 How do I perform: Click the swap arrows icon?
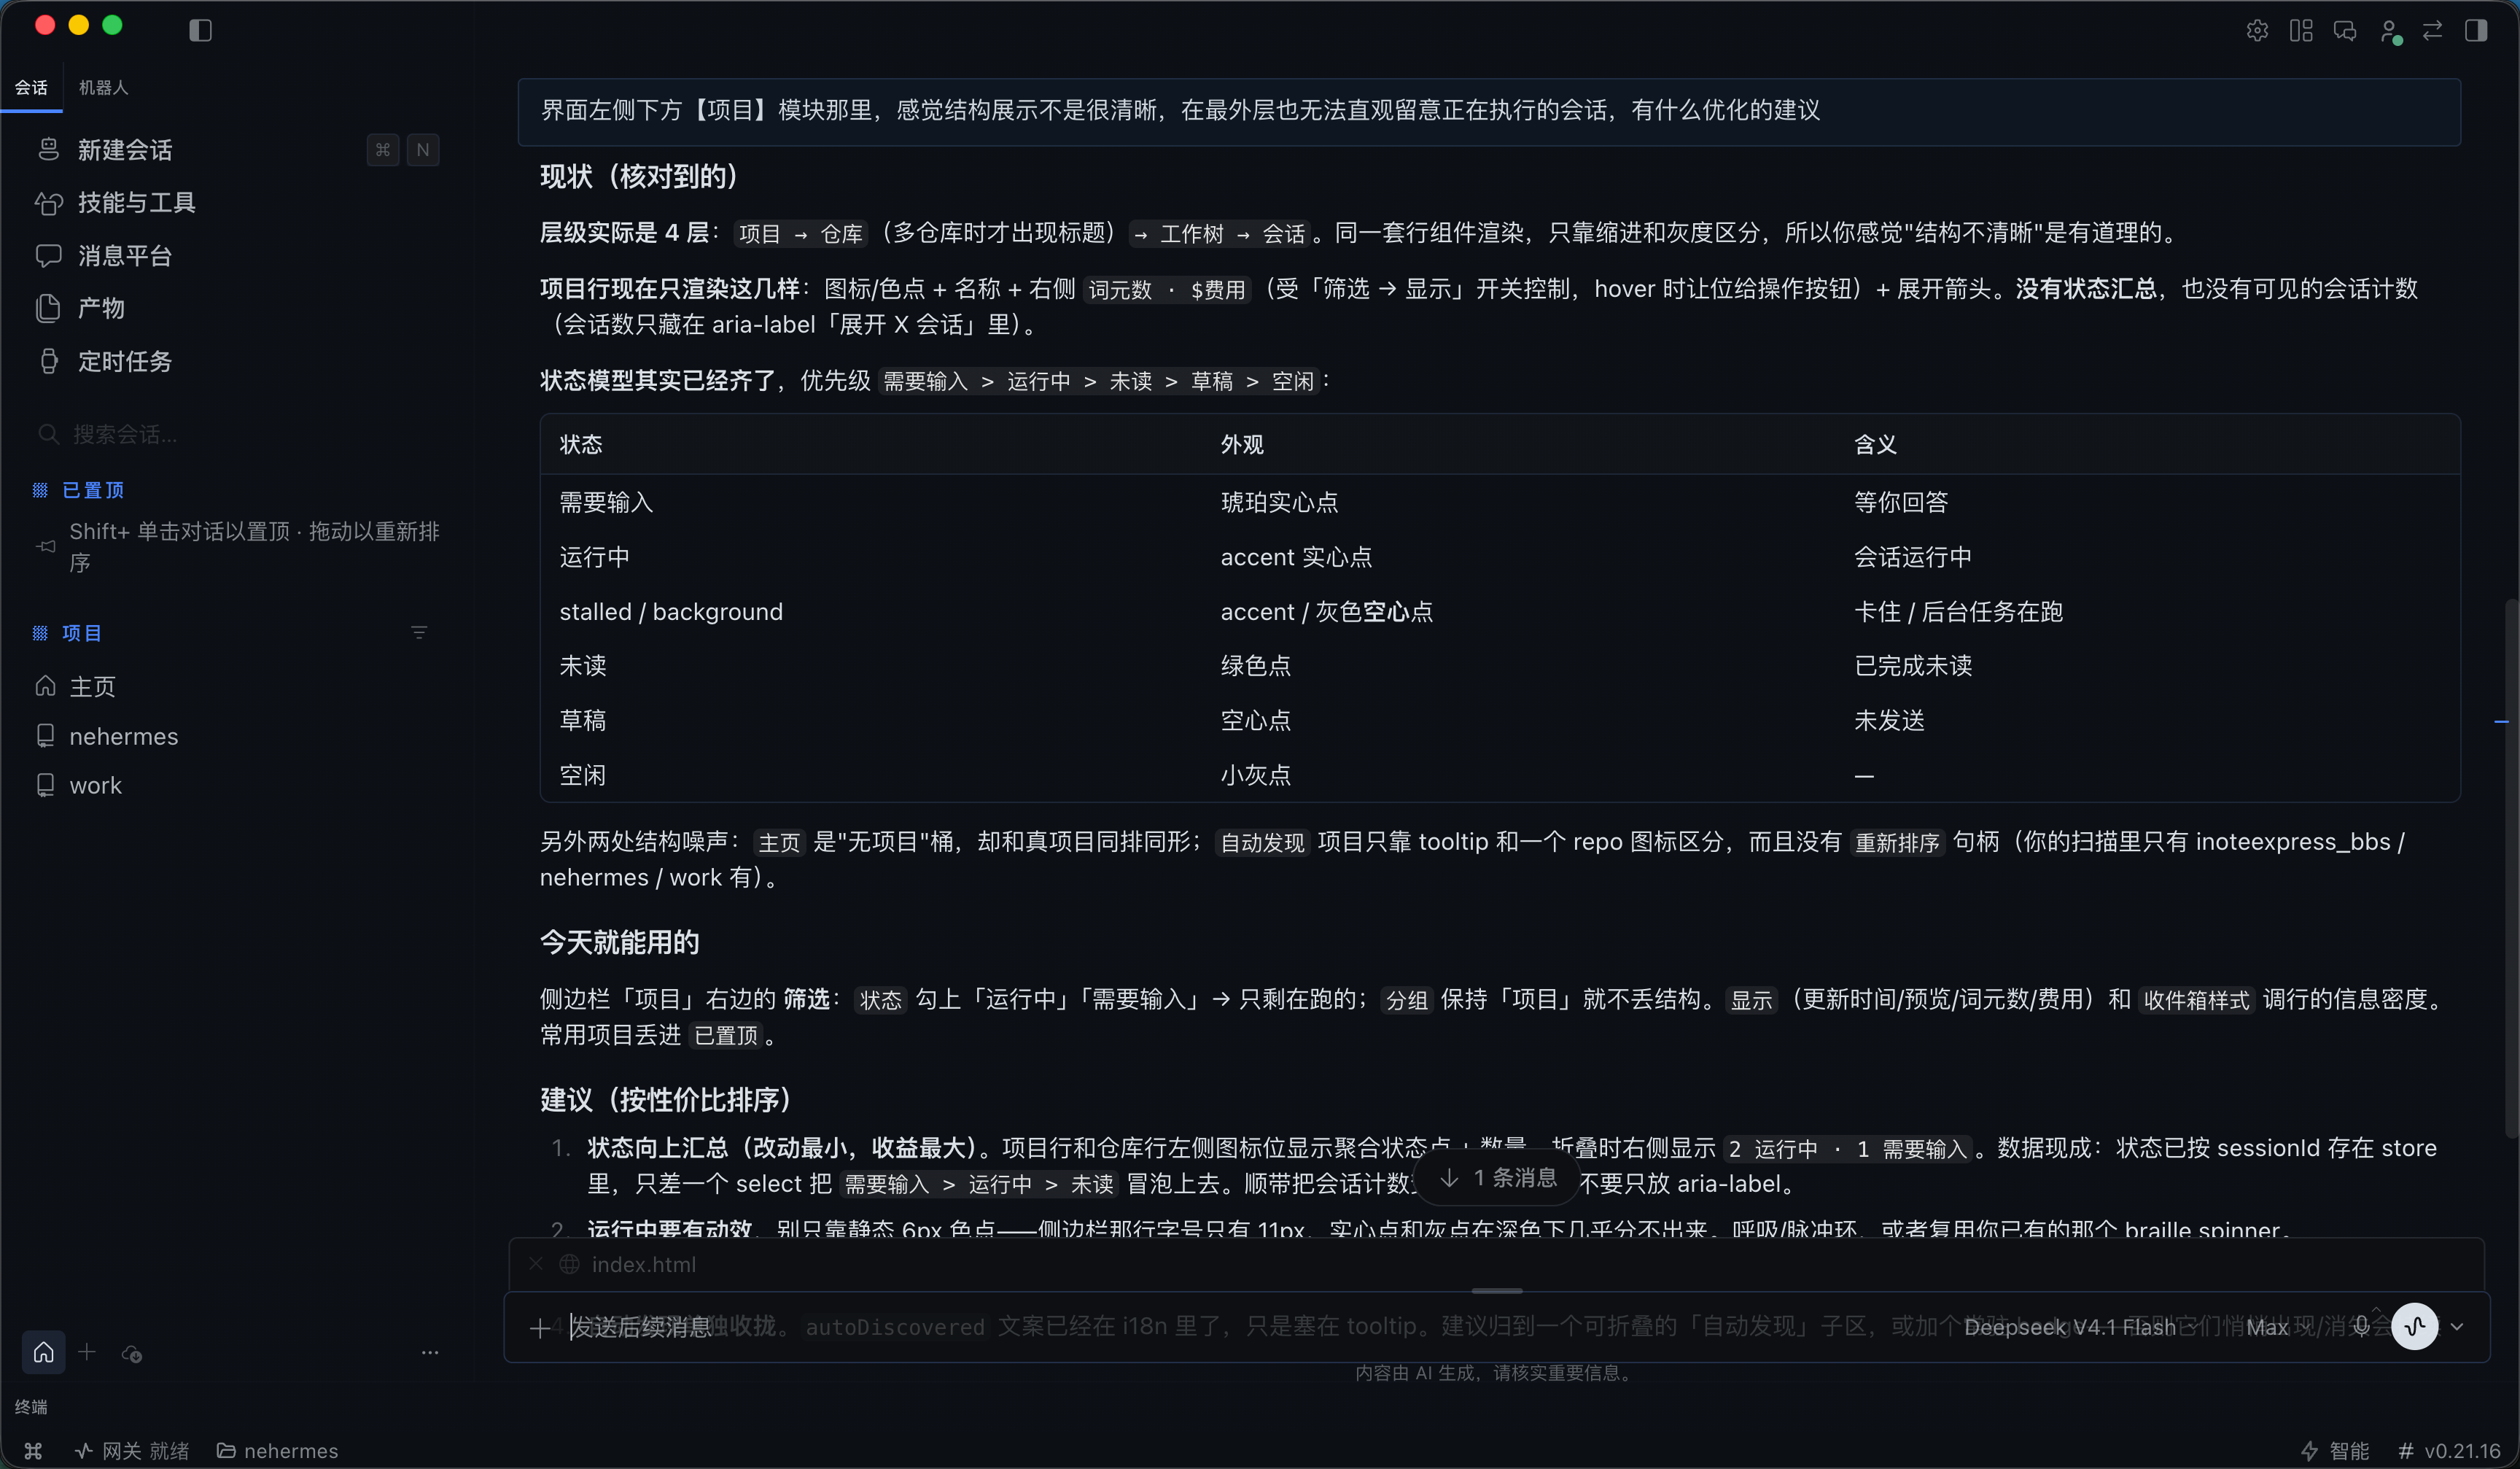pyautogui.click(x=2432, y=30)
